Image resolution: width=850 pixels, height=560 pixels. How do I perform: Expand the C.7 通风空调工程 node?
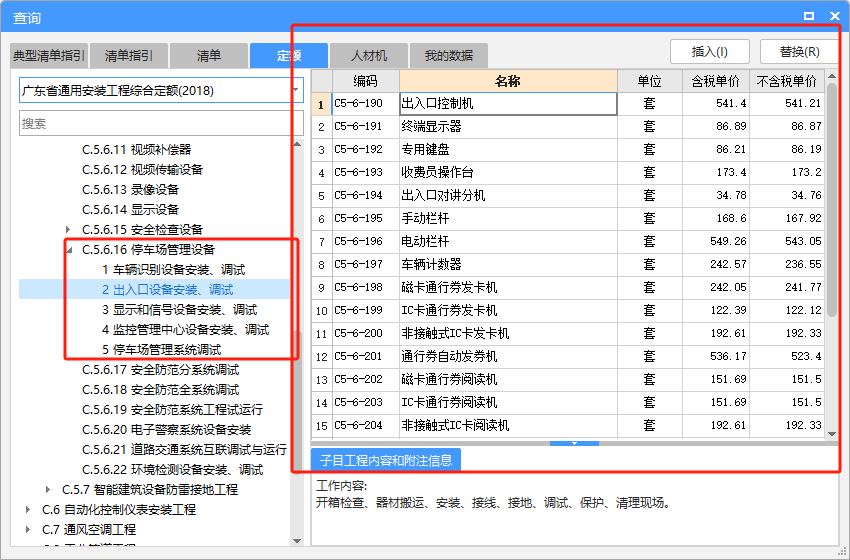tap(28, 530)
